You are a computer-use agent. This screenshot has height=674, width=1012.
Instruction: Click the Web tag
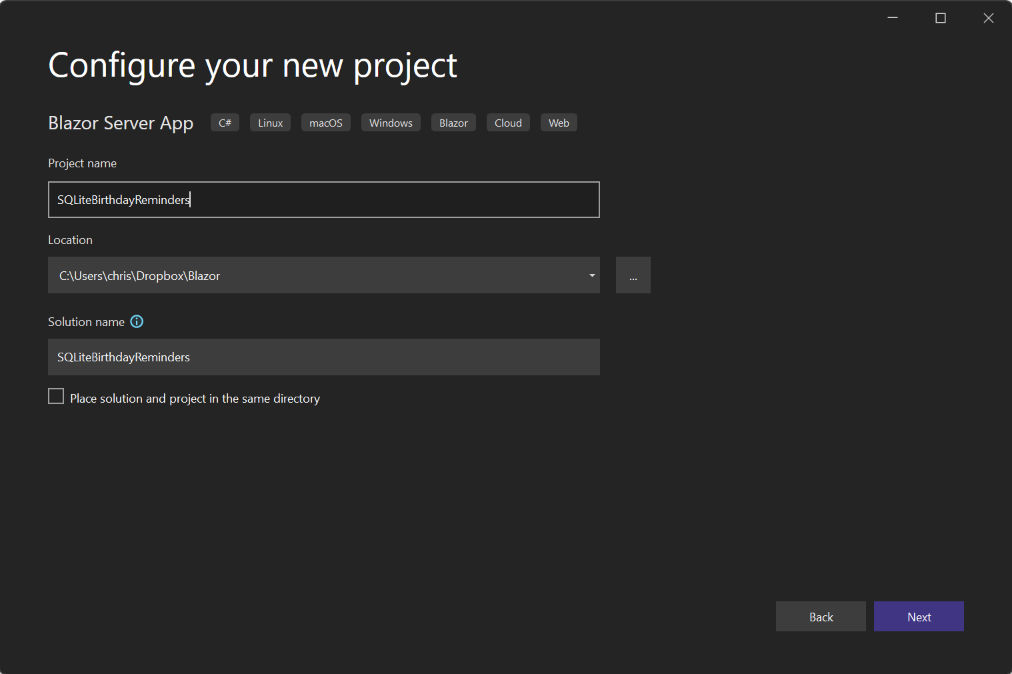pos(559,123)
